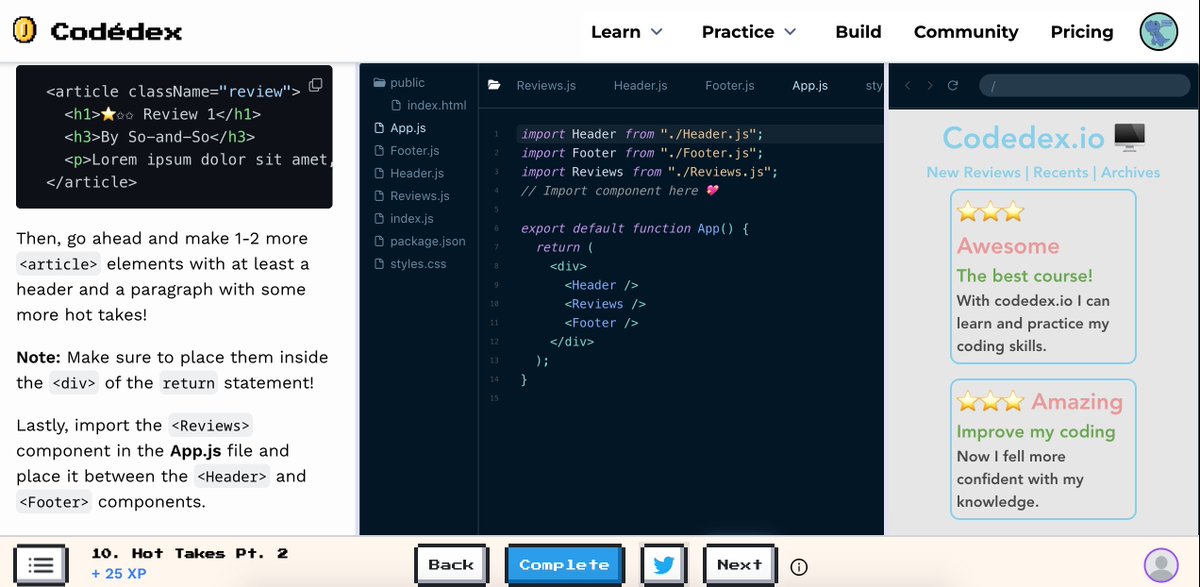This screenshot has height=587, width=1200.
Task: Copy the code snippet via copy icon
Action: (x=316, y=85)
